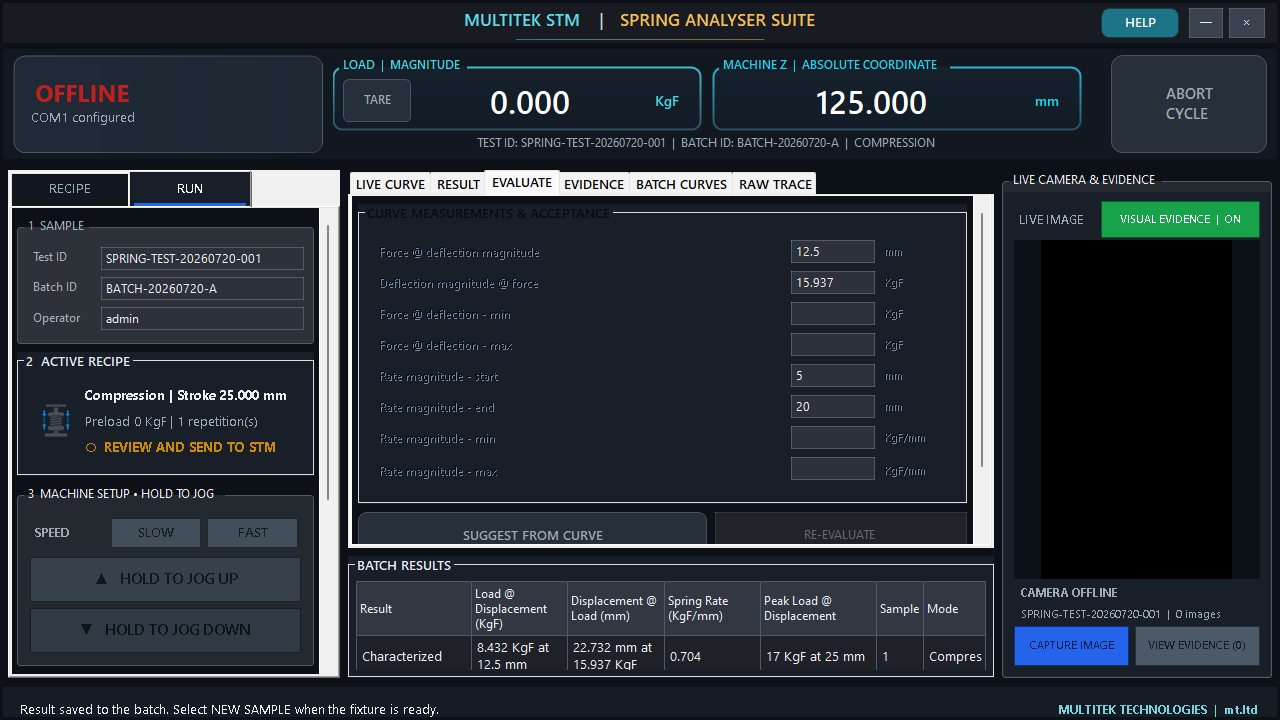Close the Spring Analyser window

tap(1246, 22)
